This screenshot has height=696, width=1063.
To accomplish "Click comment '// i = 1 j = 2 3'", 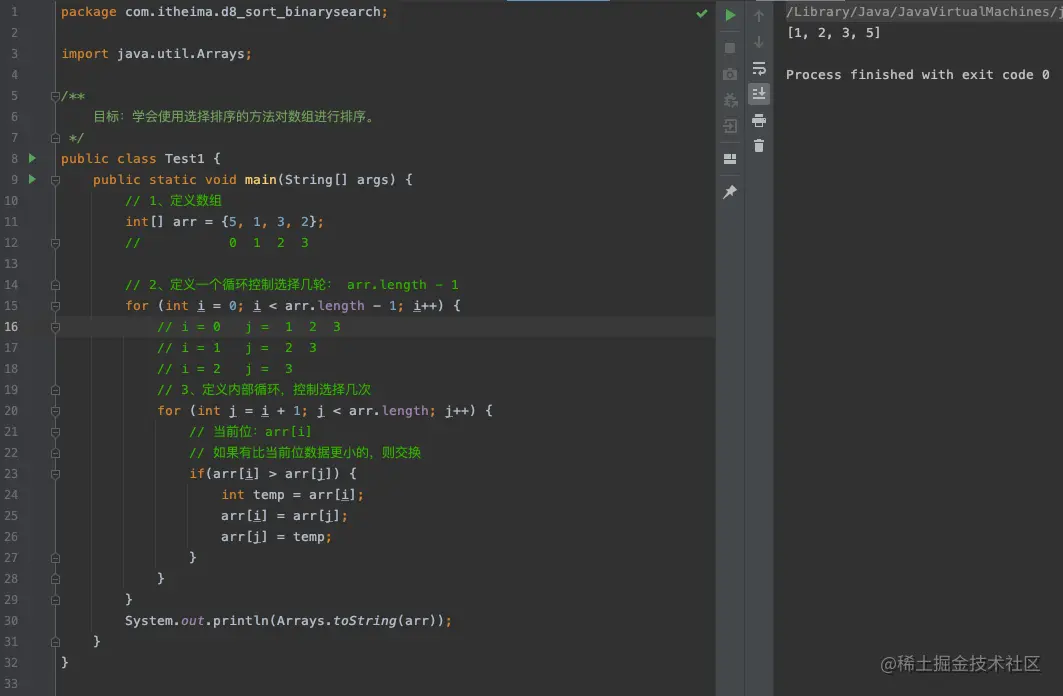I will click(237, 348).
